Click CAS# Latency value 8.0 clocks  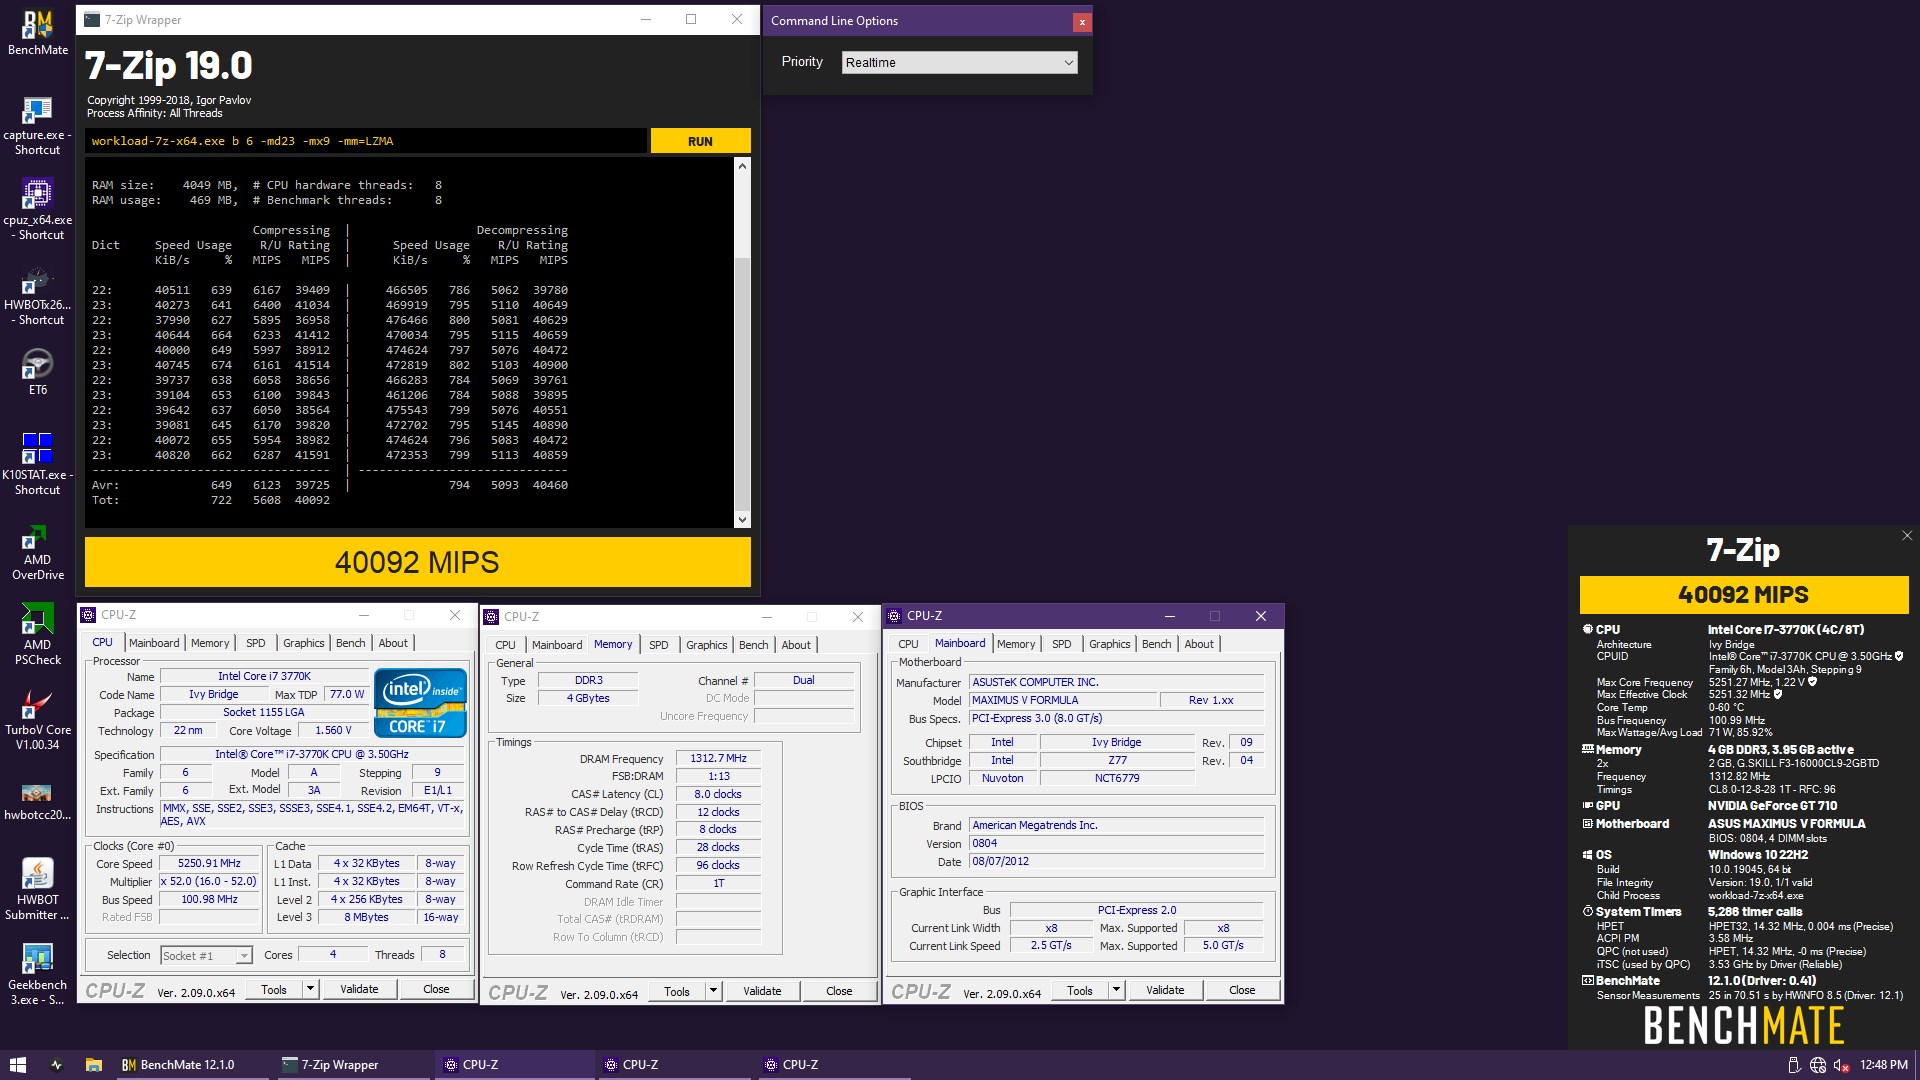pyautogui.click(x=718, y=795)
